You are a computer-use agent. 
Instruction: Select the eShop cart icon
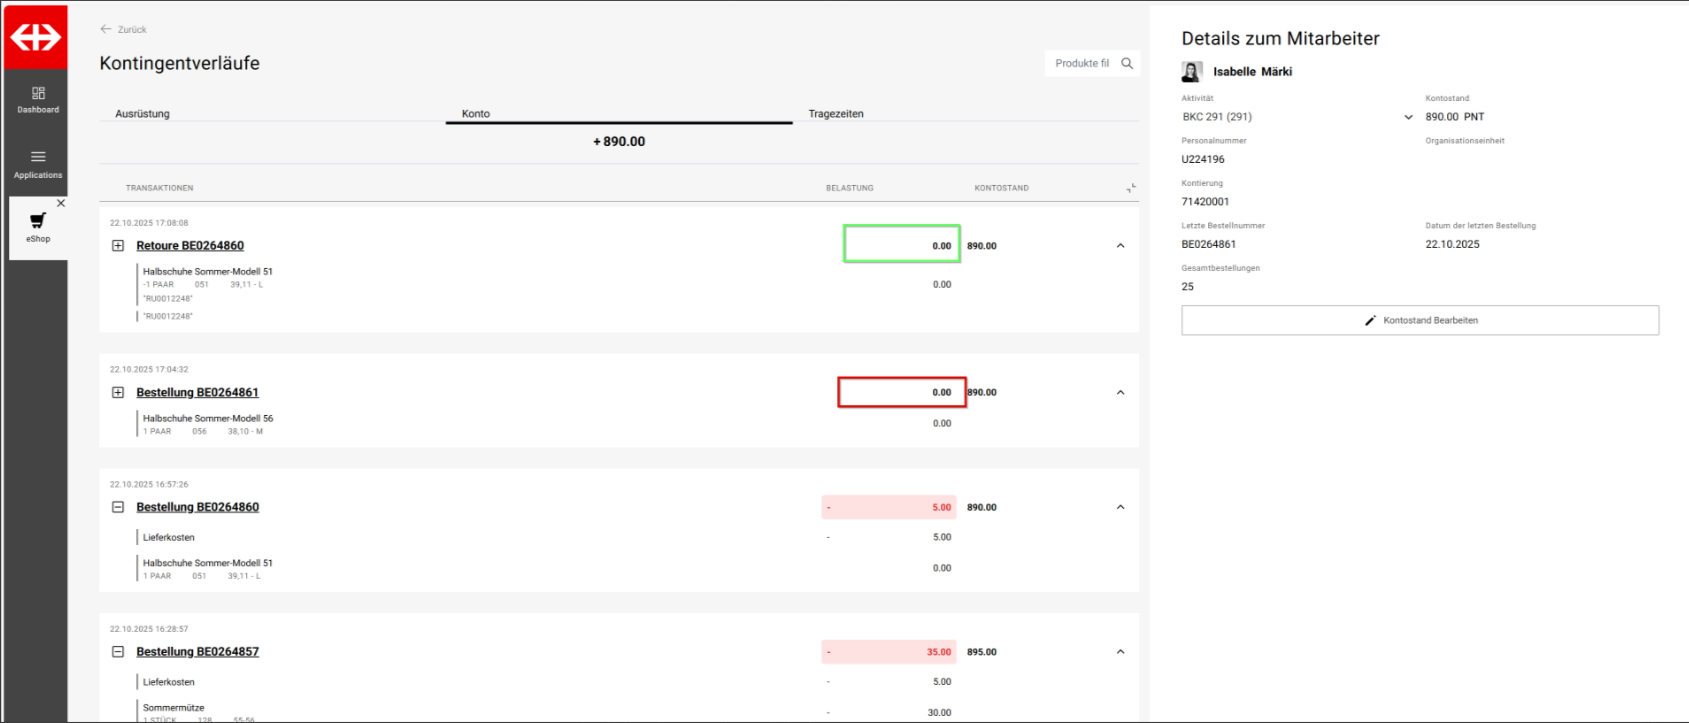click(x=38, y=221)
